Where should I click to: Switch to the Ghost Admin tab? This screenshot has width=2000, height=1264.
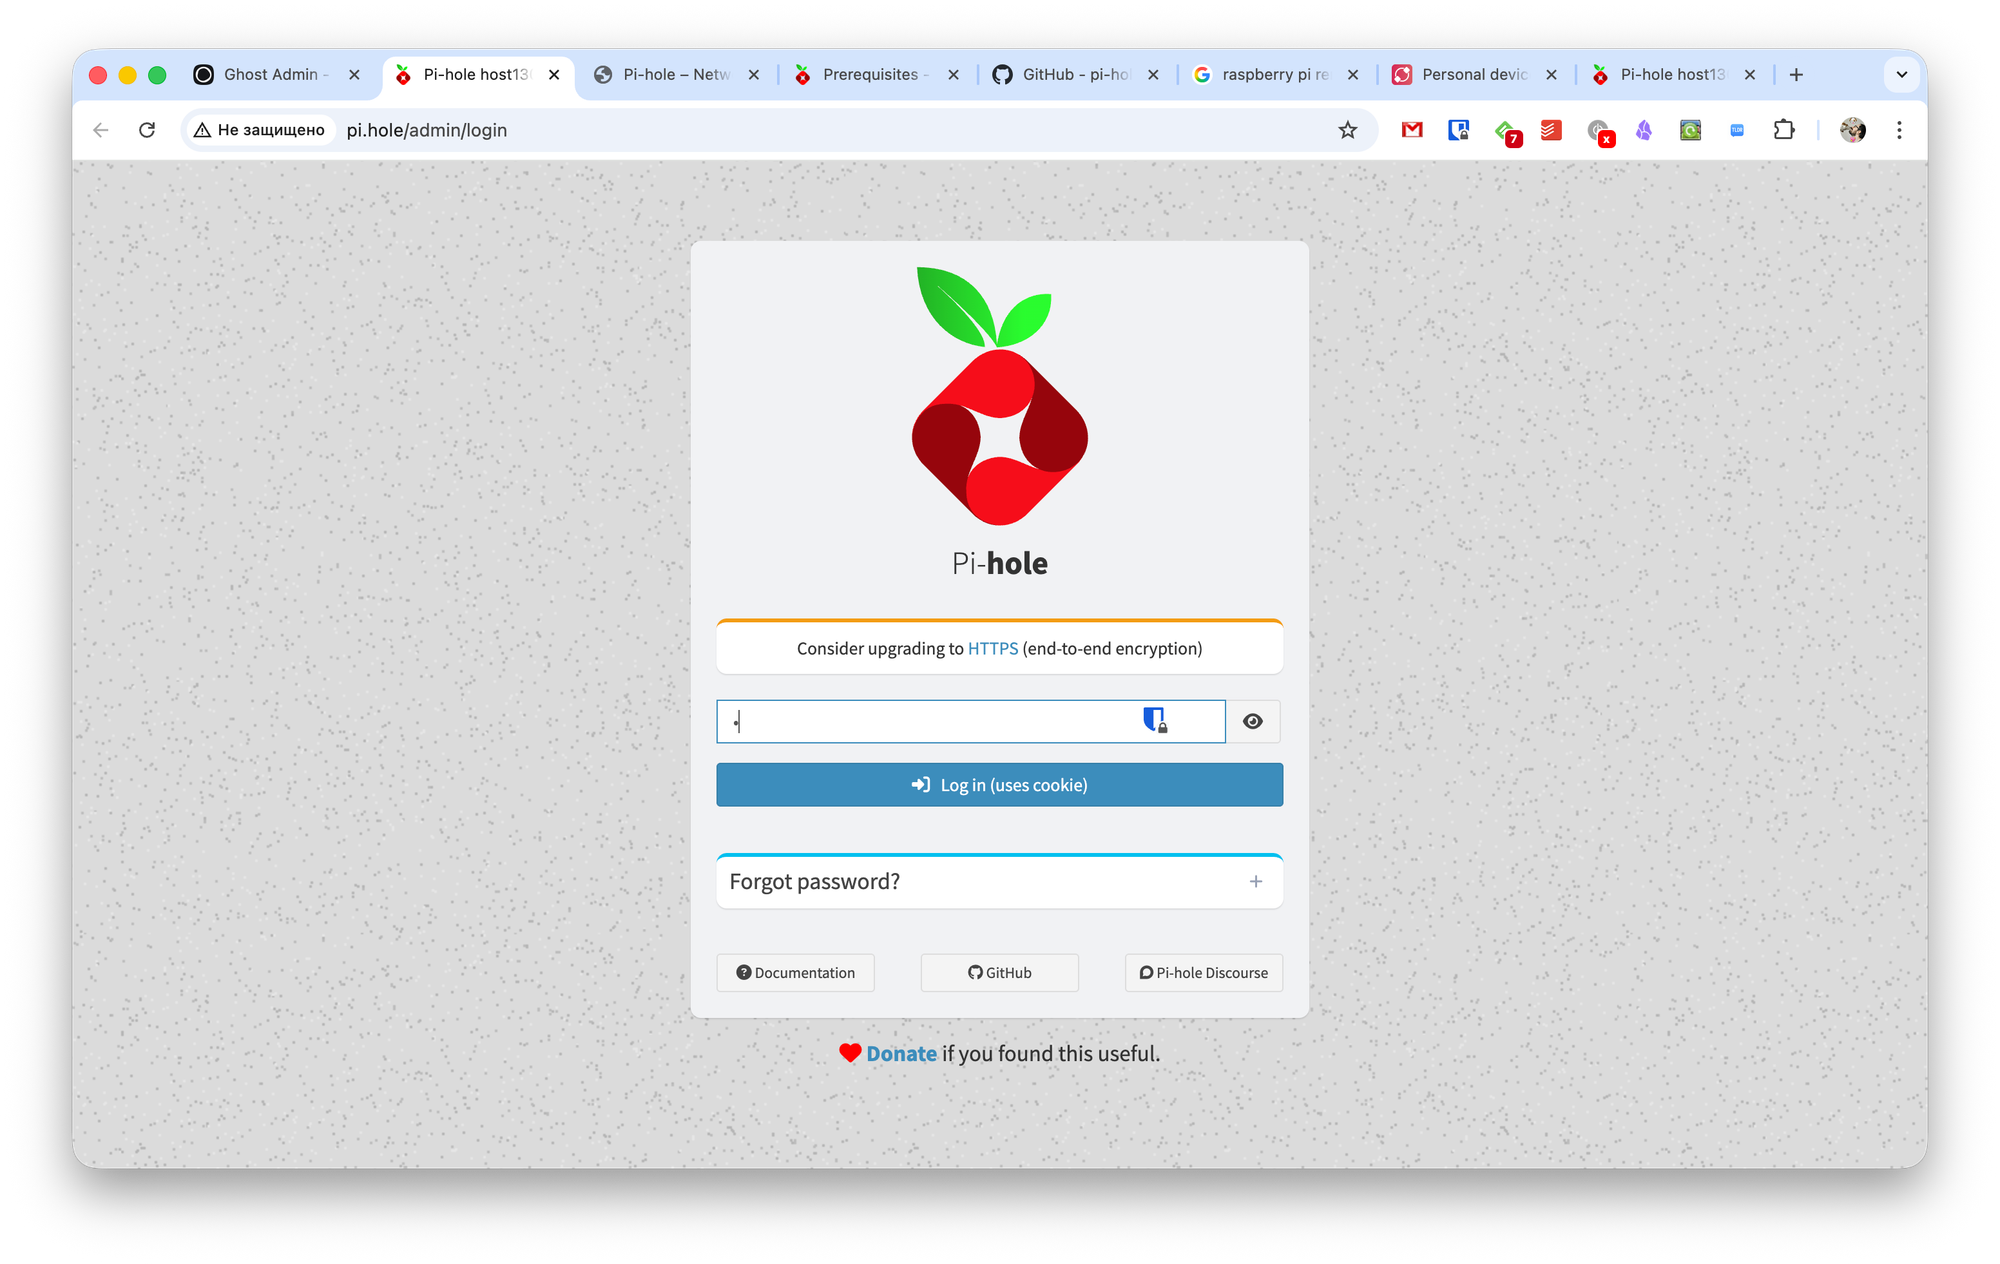click(270, 75)
